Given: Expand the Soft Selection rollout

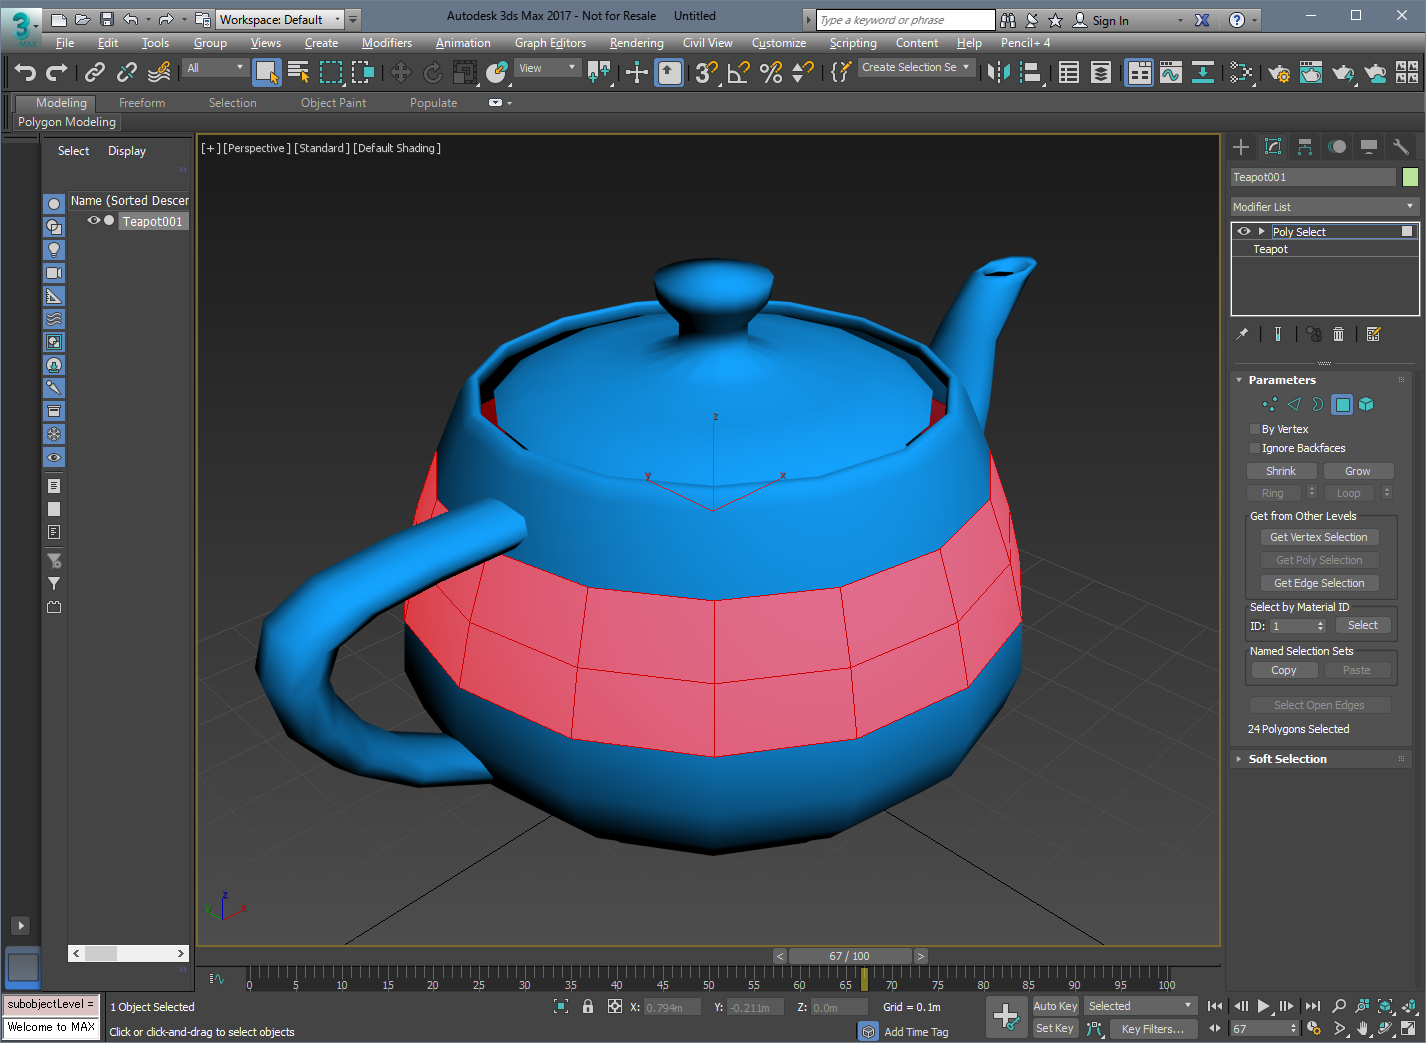Looking at the screenshot, I should tap(1287, 759).
